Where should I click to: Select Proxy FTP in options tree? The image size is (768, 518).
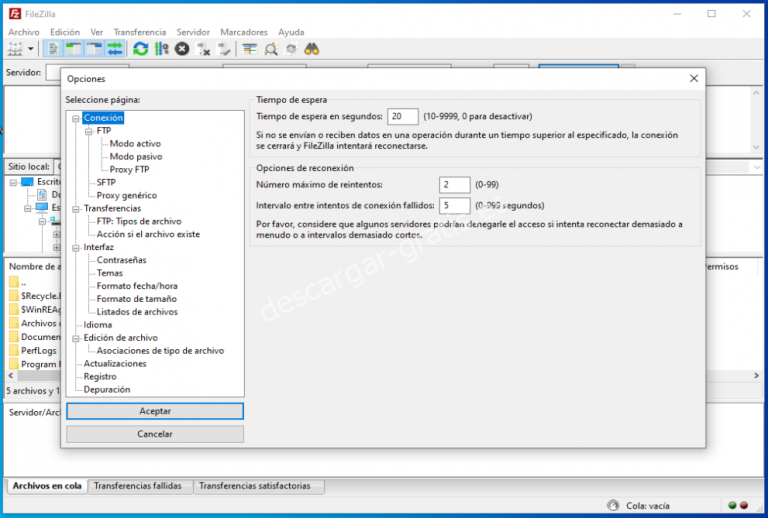pos(129,169)
